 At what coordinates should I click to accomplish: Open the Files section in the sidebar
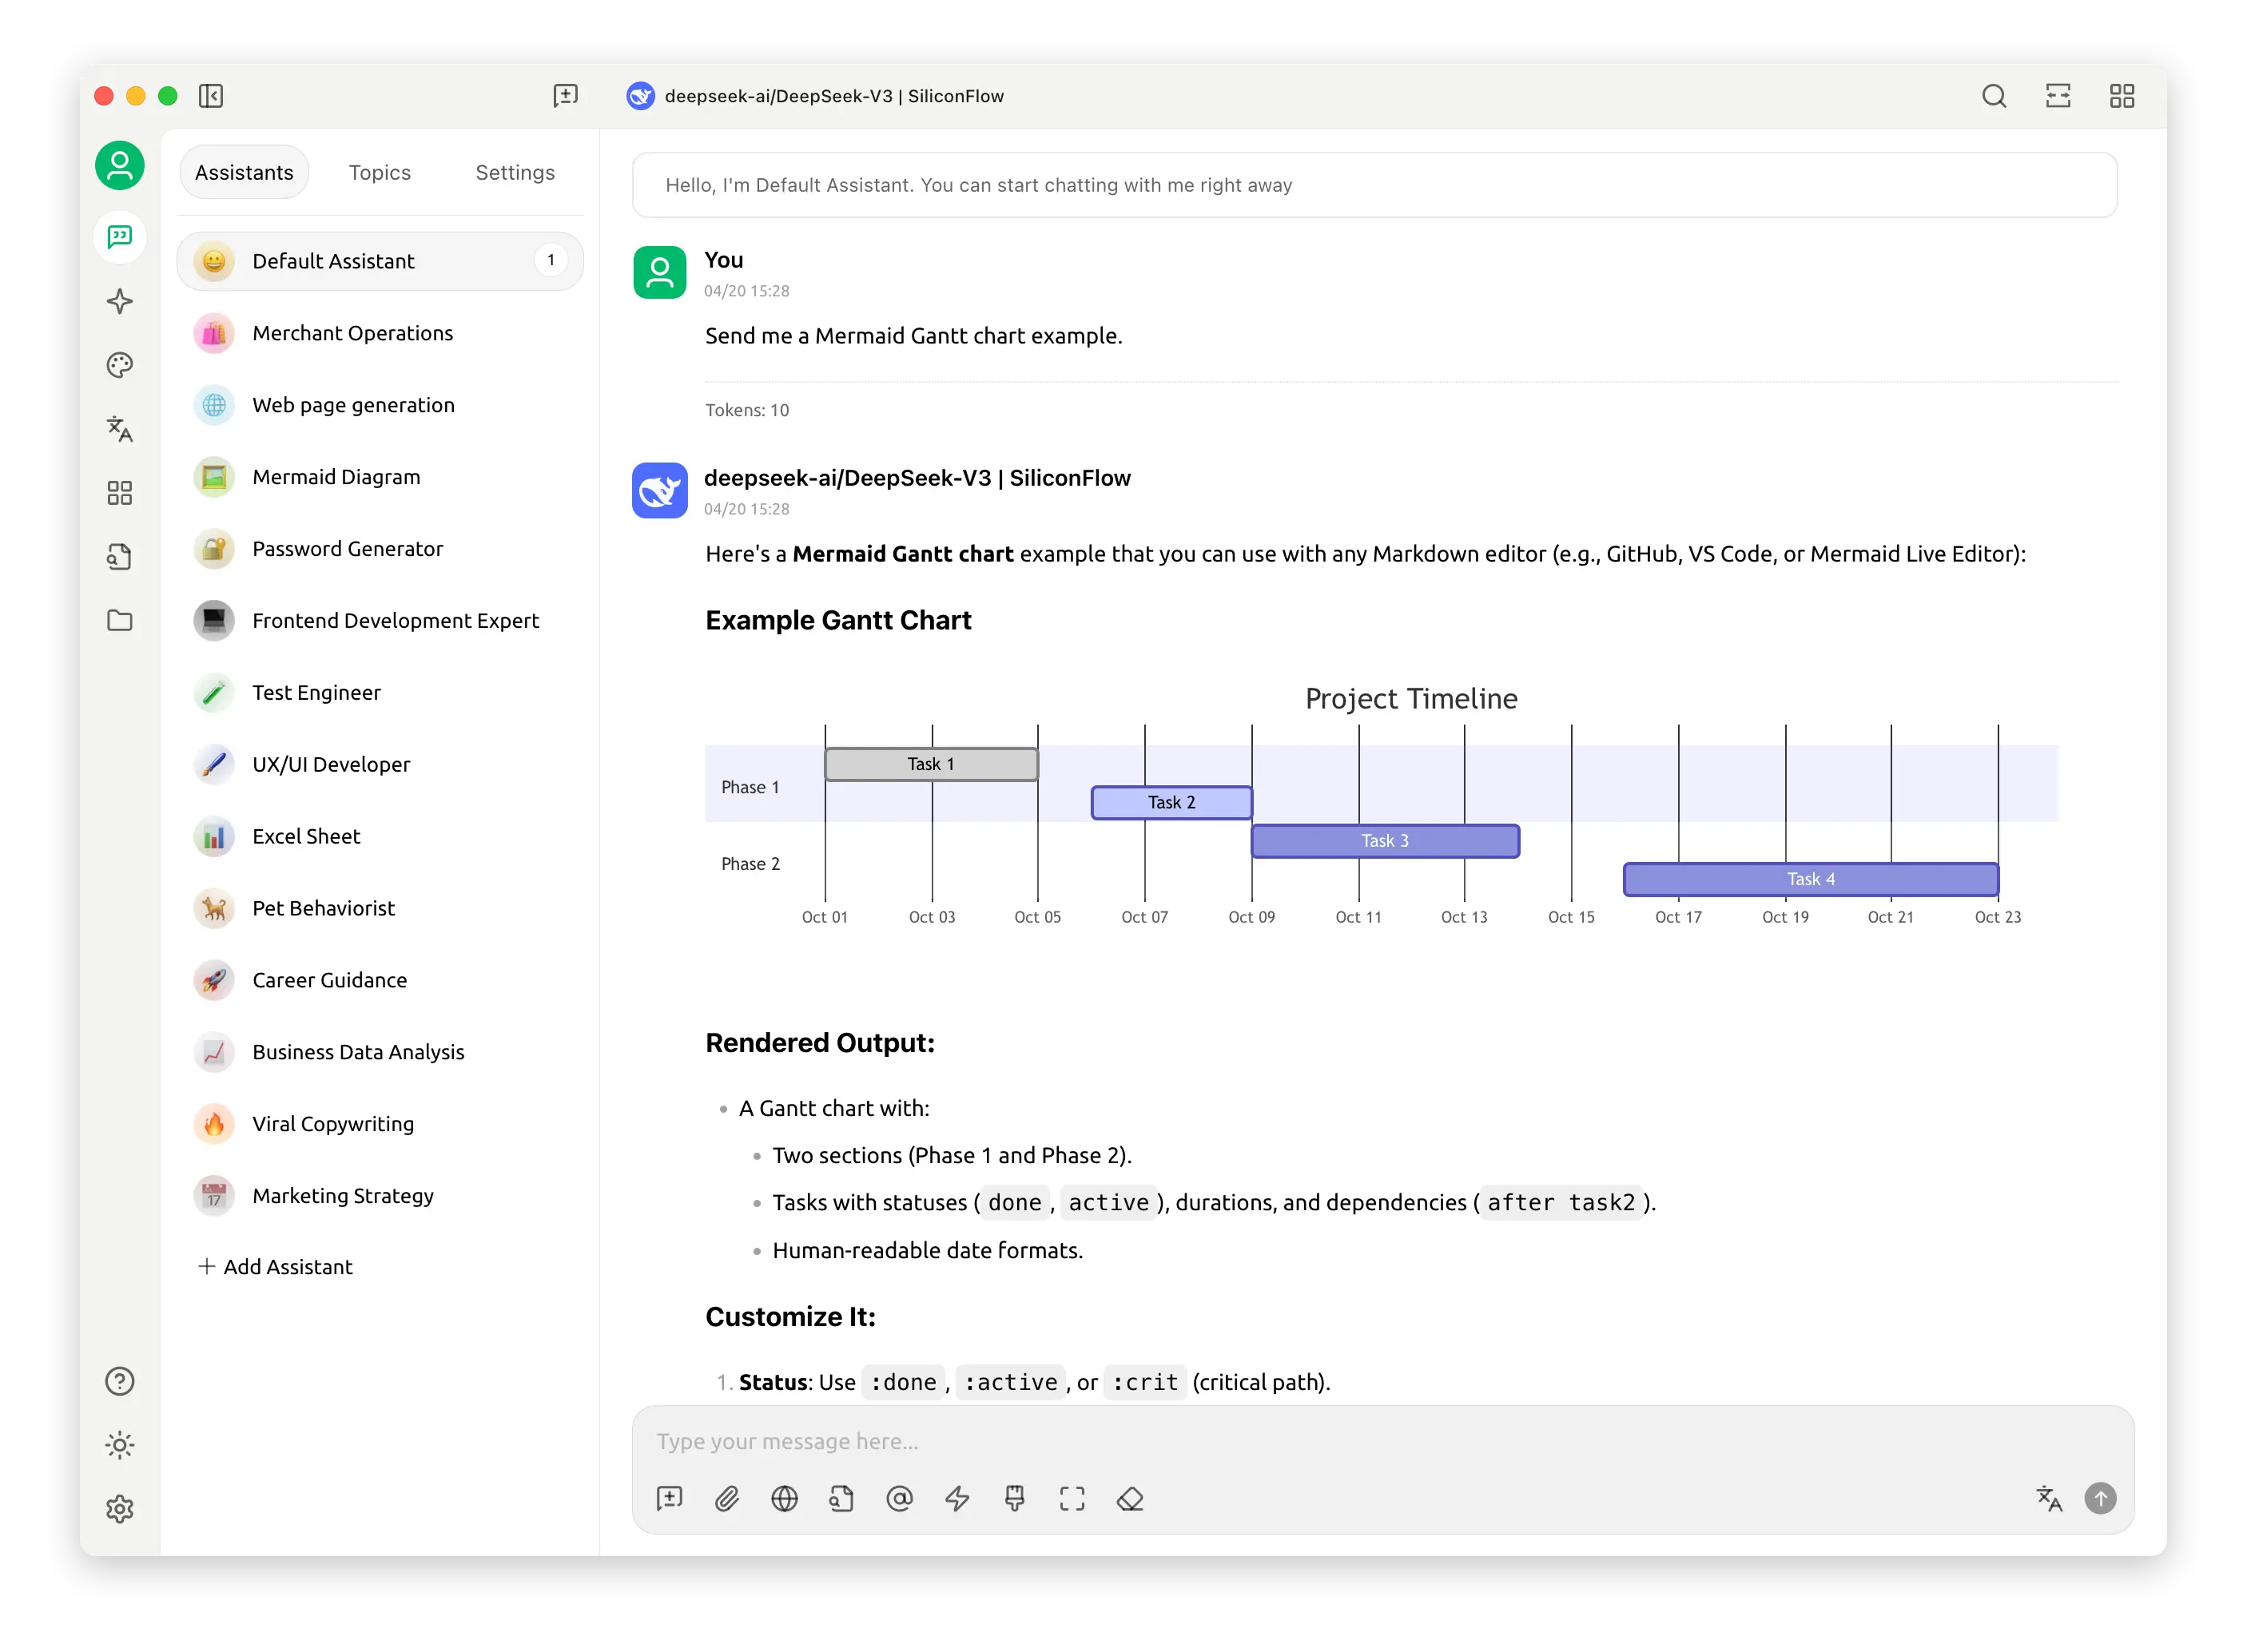click(119, 620)
